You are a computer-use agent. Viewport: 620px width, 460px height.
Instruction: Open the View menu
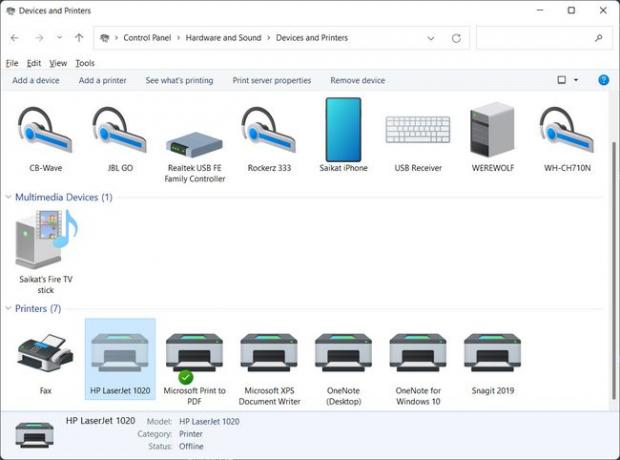point(58,63)
